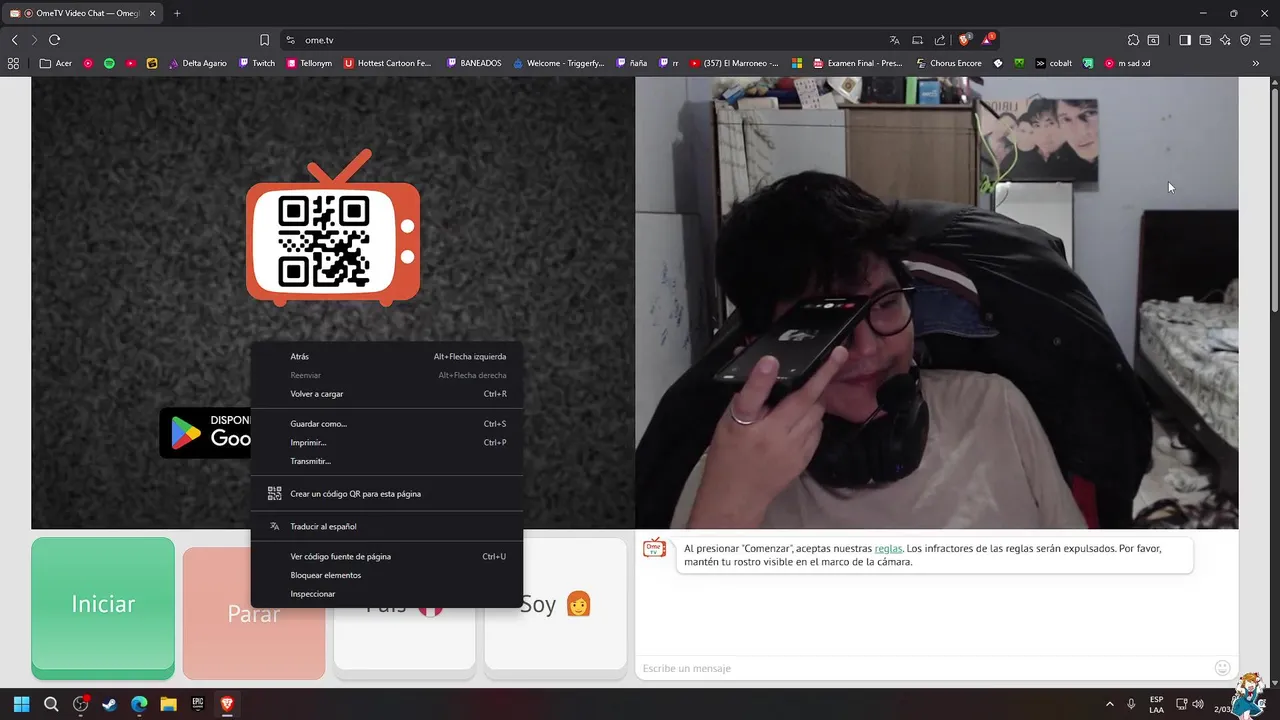Screen dimensions: 1280x720
Task: Open the Examen Final bookmark
Action: click(858, 63)
